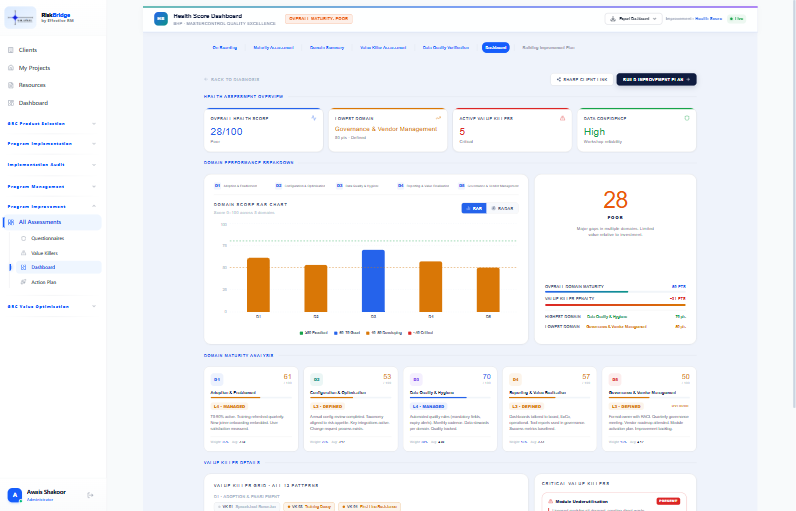Click Back to Diagnosis link
The width and height of the screenshot is (796, 511).
coord(232,80)
